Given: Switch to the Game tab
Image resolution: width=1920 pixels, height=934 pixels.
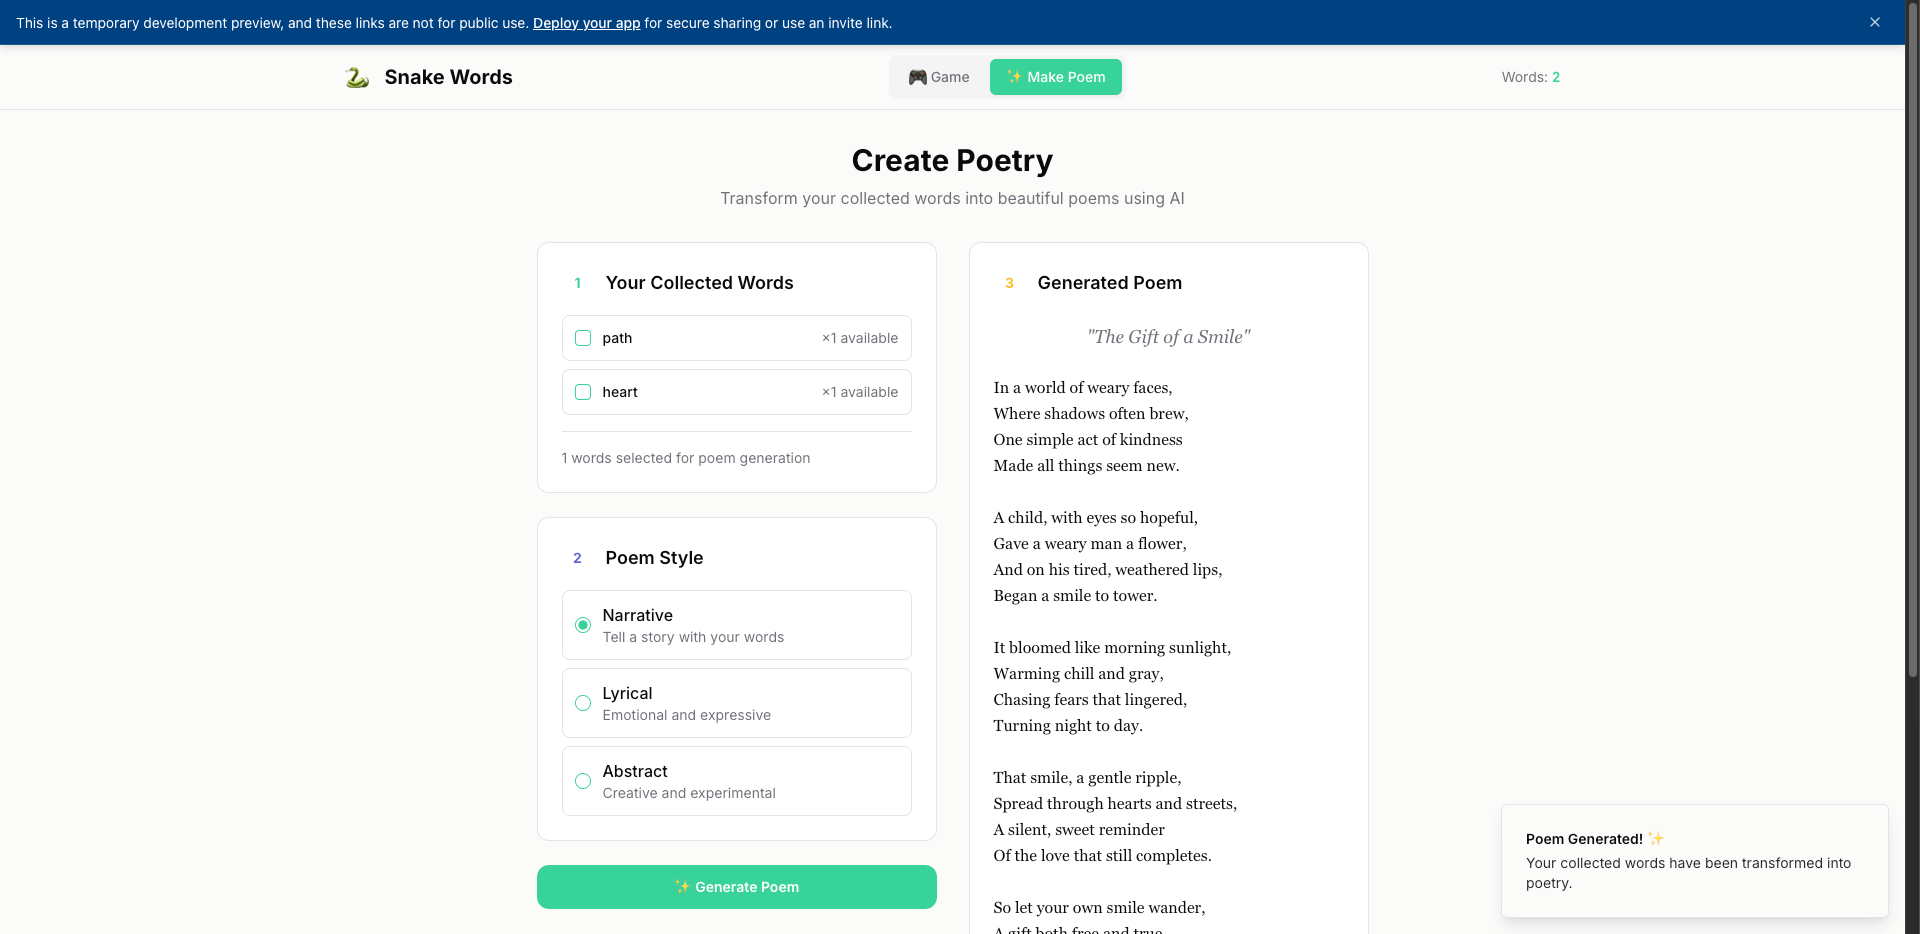Looking at the screenshot, I should [939, 77].
